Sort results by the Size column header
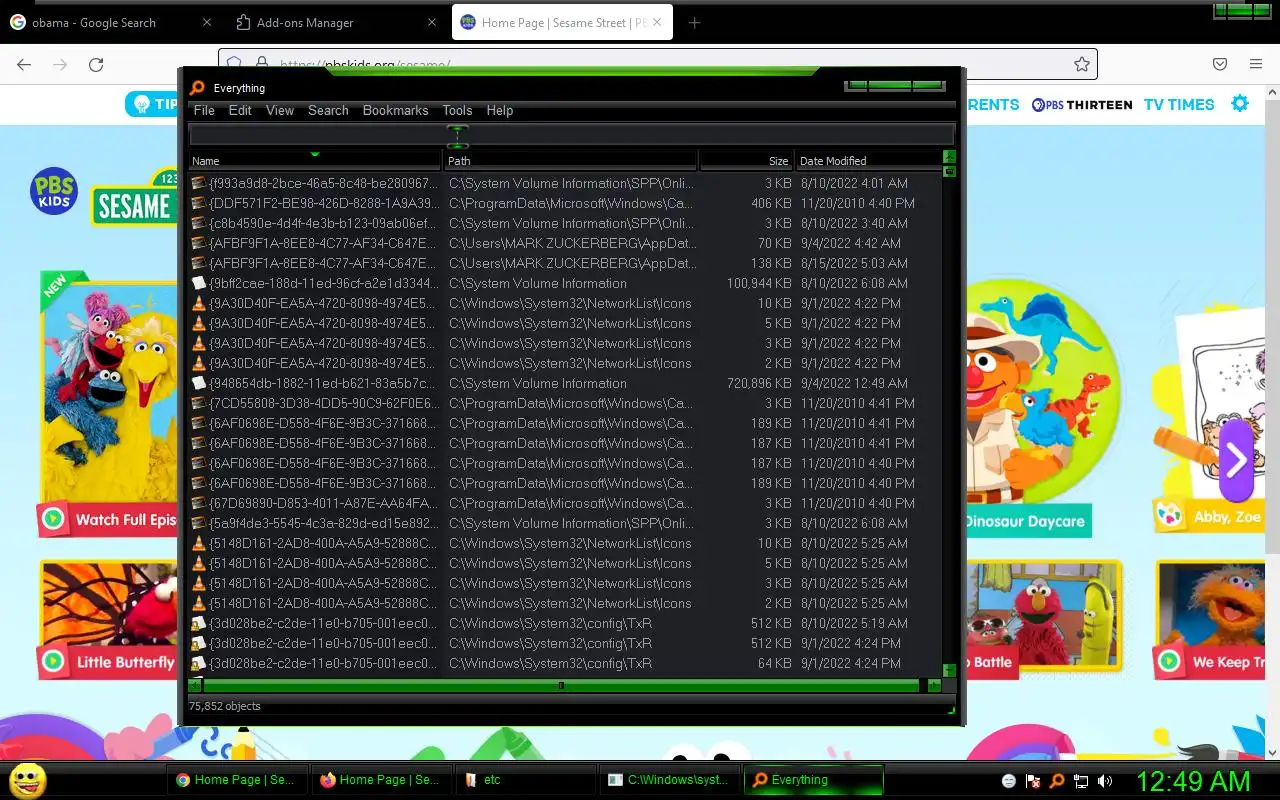The width and height of the screenshot is (1280, 800). pyautogui.click(x=746, y=160)
